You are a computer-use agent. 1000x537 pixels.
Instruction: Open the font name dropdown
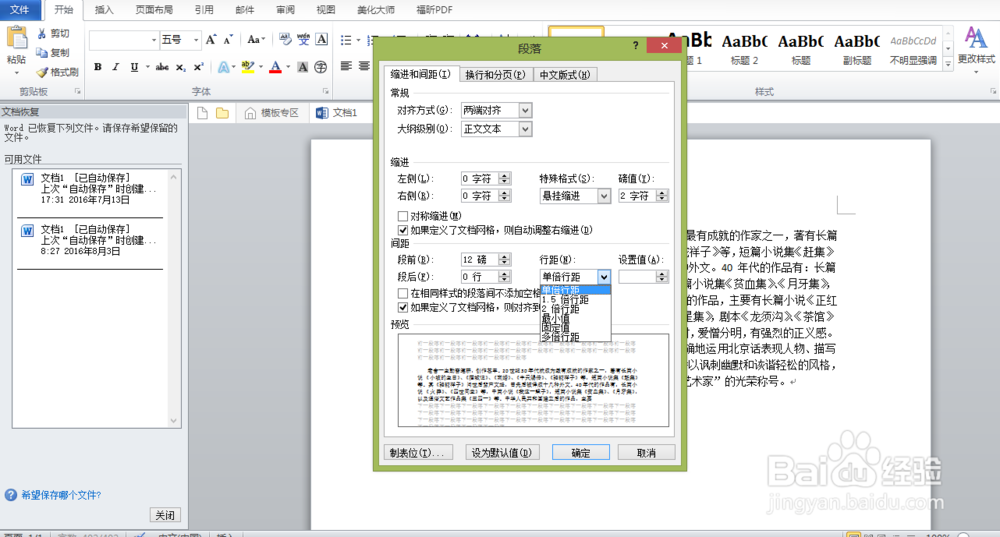coord(154,40)
